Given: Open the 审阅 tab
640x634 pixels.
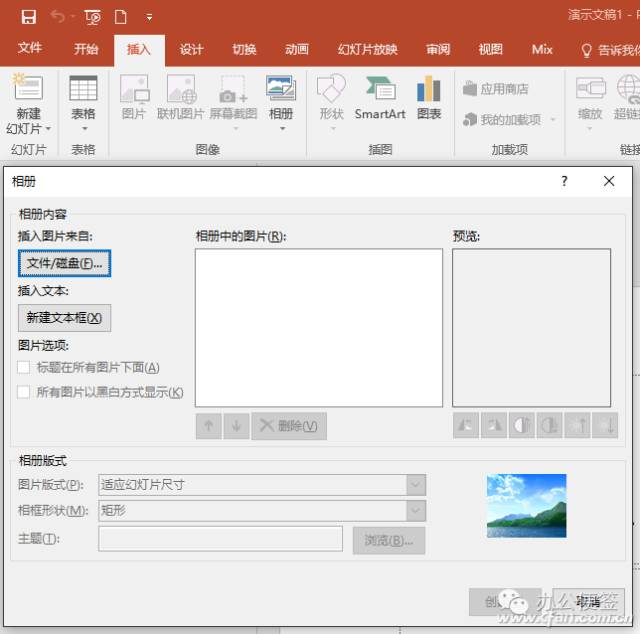Looking at the screenshot, I should [x=438, y=50].
